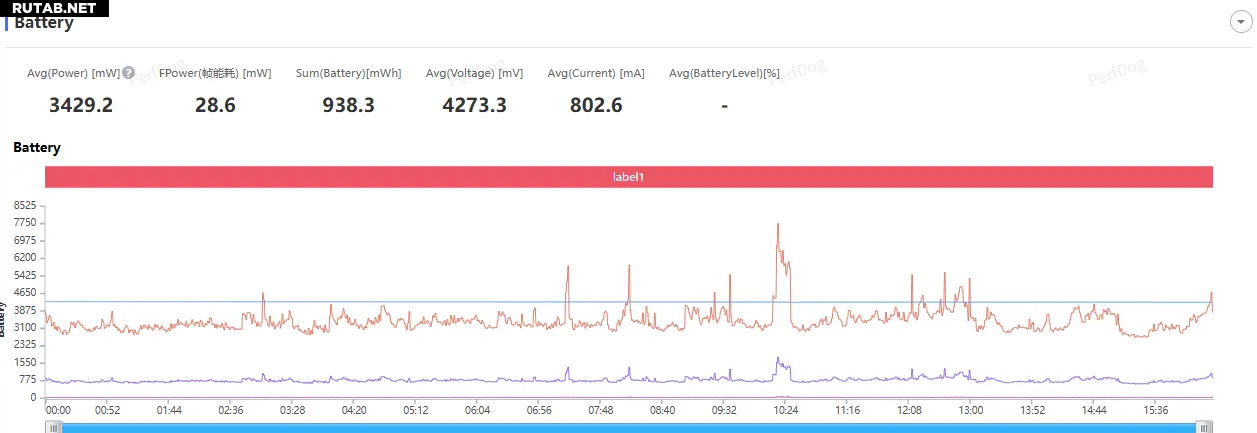Click the Avg(Power) value 3429.2
Image resolution: width=1257 pixels, height=433 pixels.
click(80, 105)
